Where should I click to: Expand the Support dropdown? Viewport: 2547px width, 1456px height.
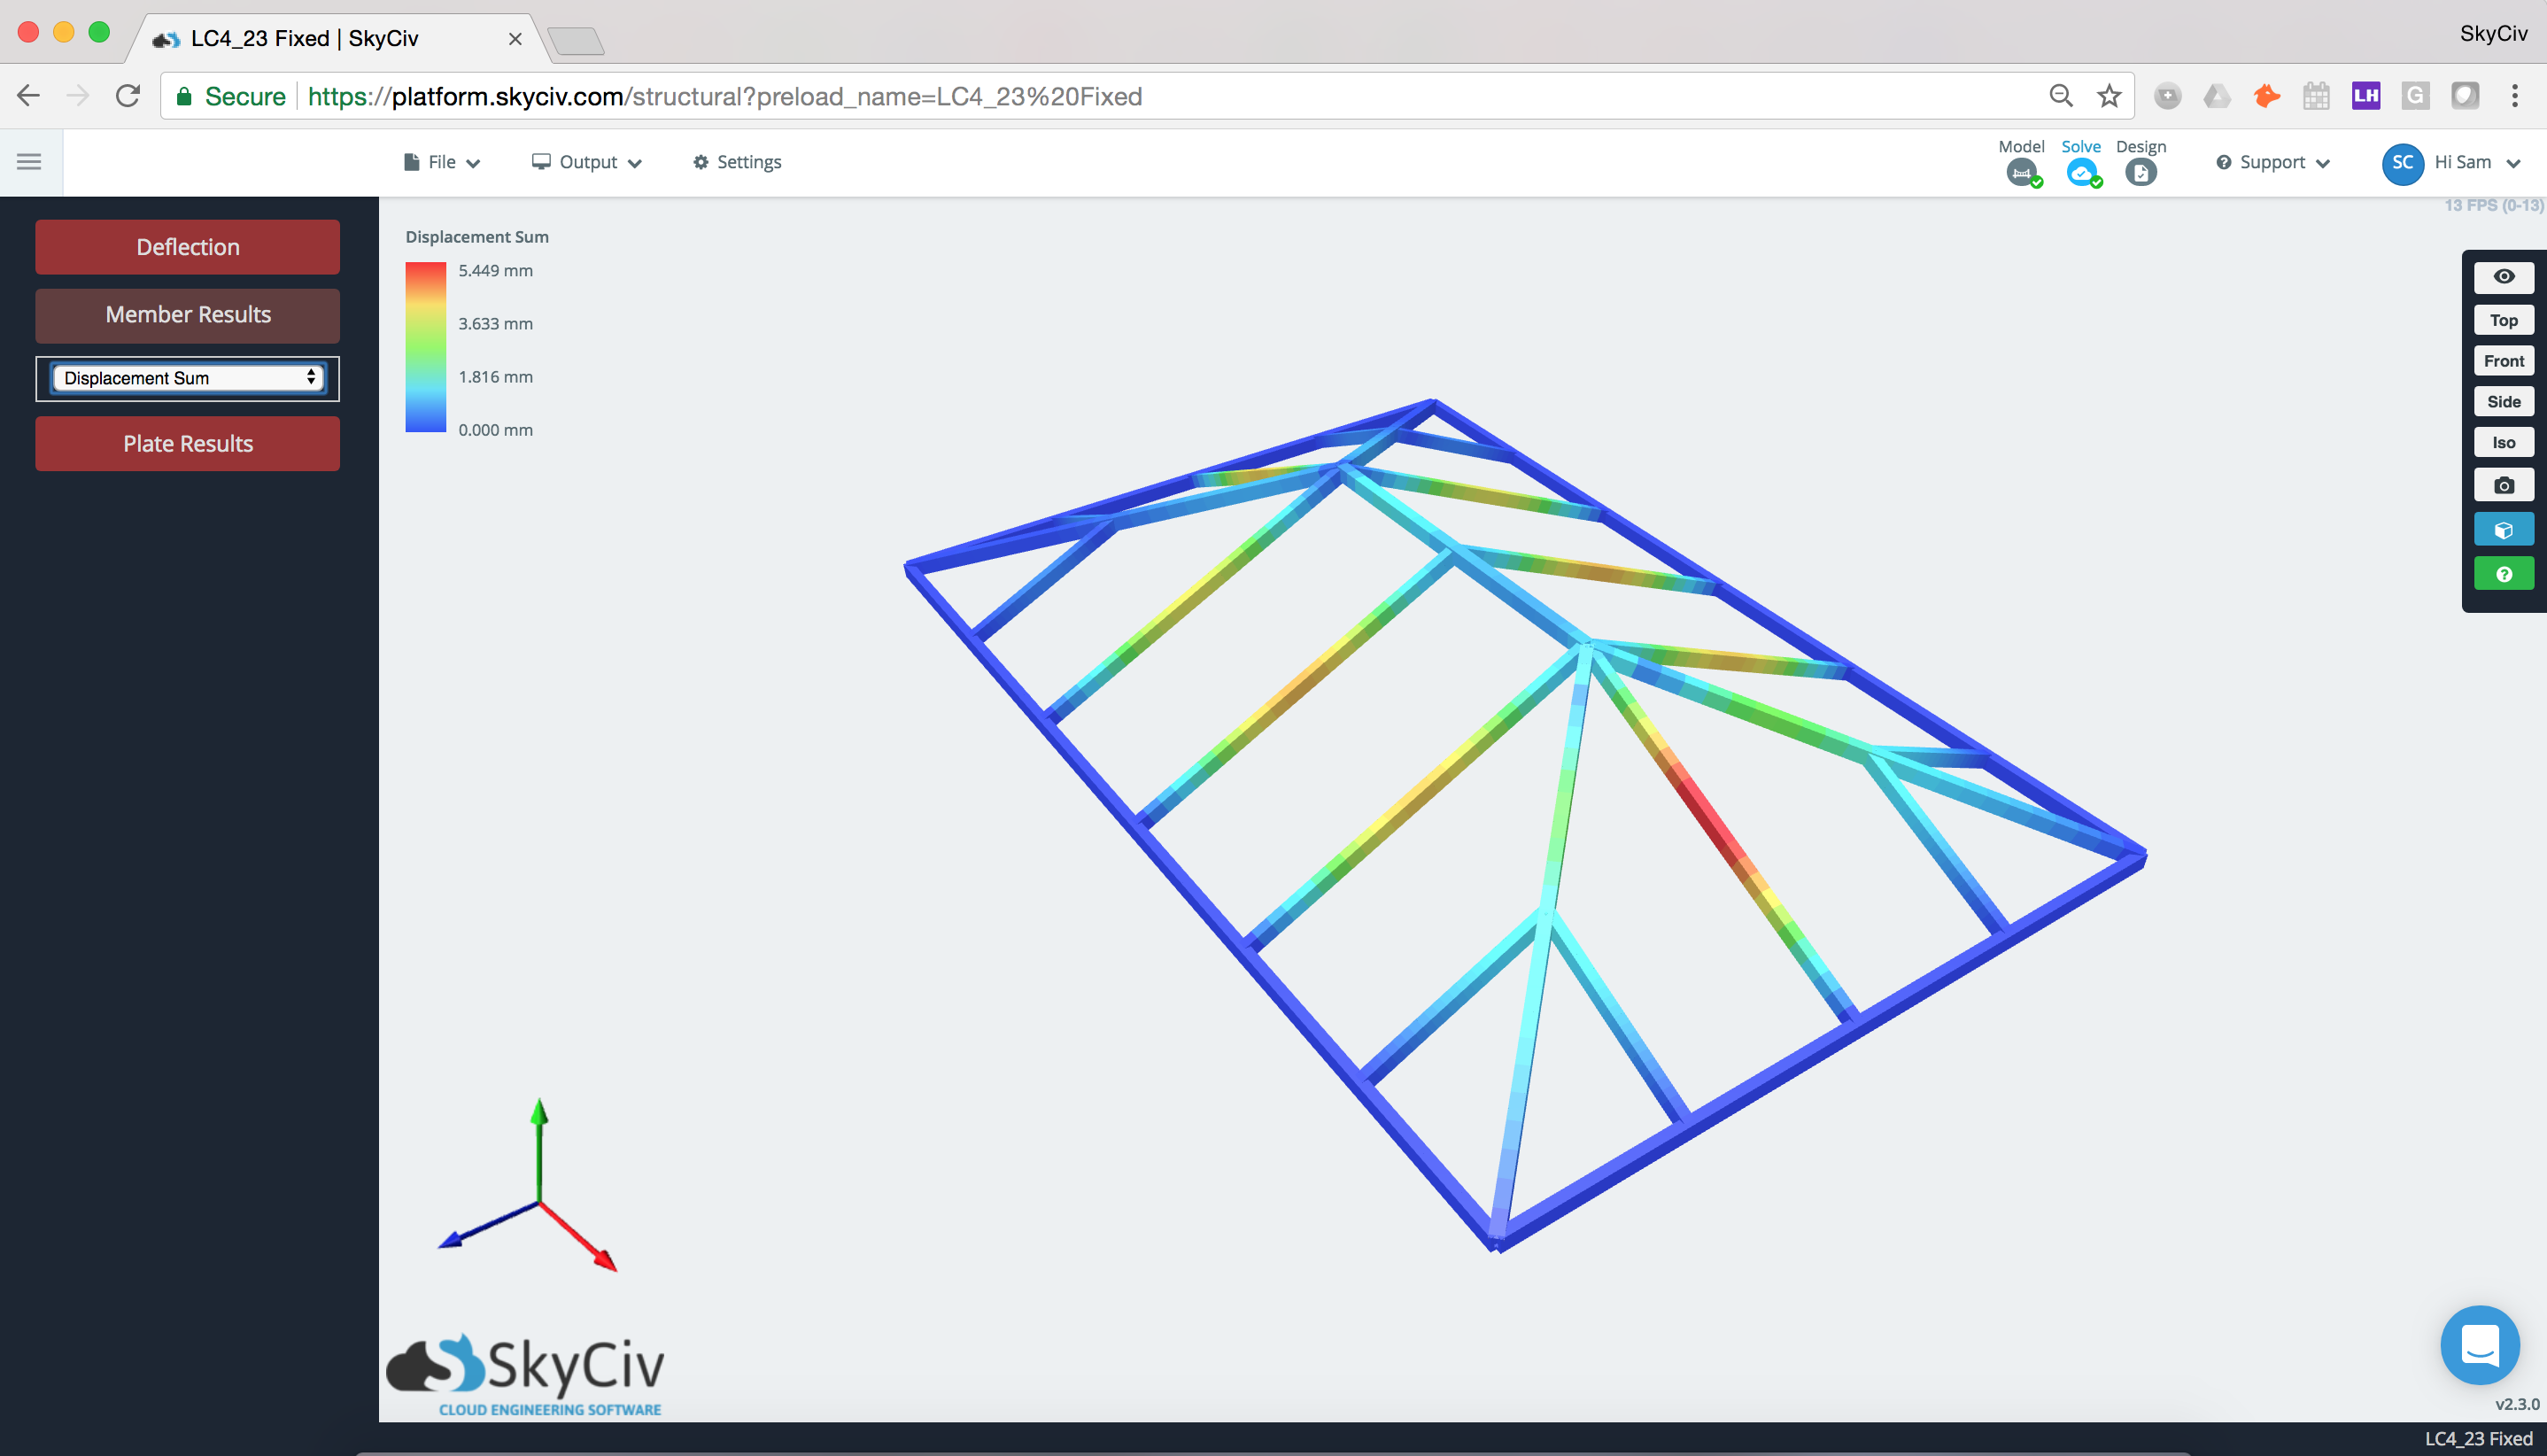[2273, 163]
